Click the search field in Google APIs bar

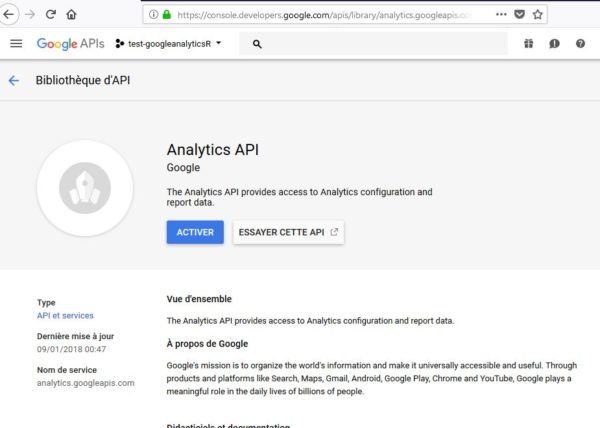[373, 44]
